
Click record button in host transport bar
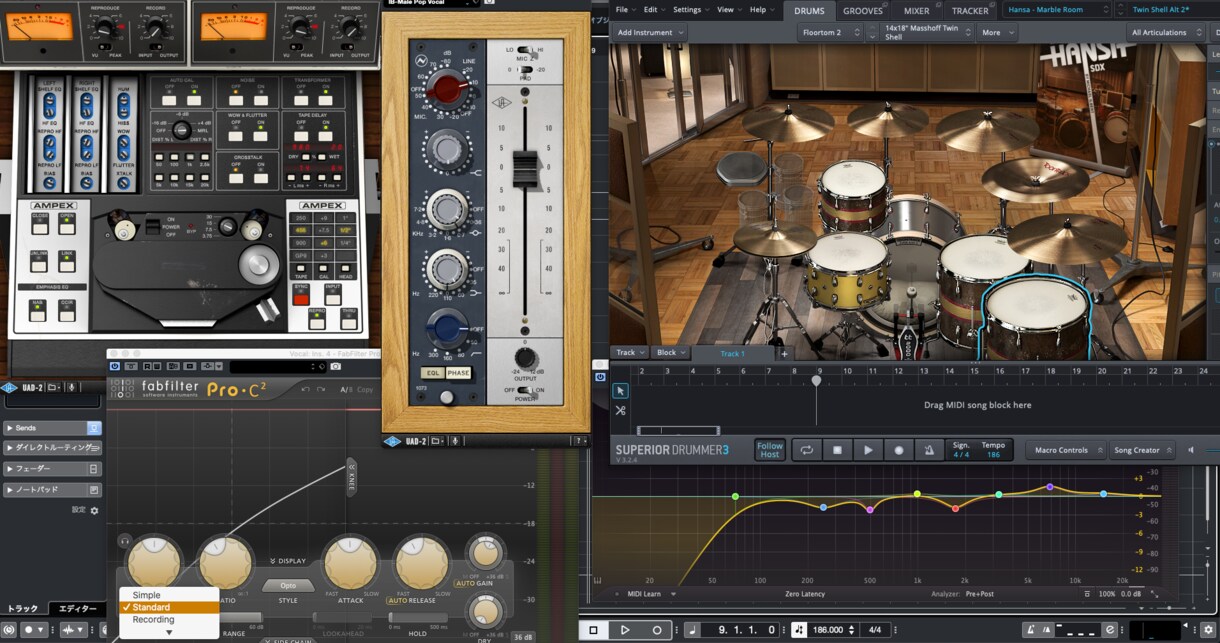pos(657,630)
